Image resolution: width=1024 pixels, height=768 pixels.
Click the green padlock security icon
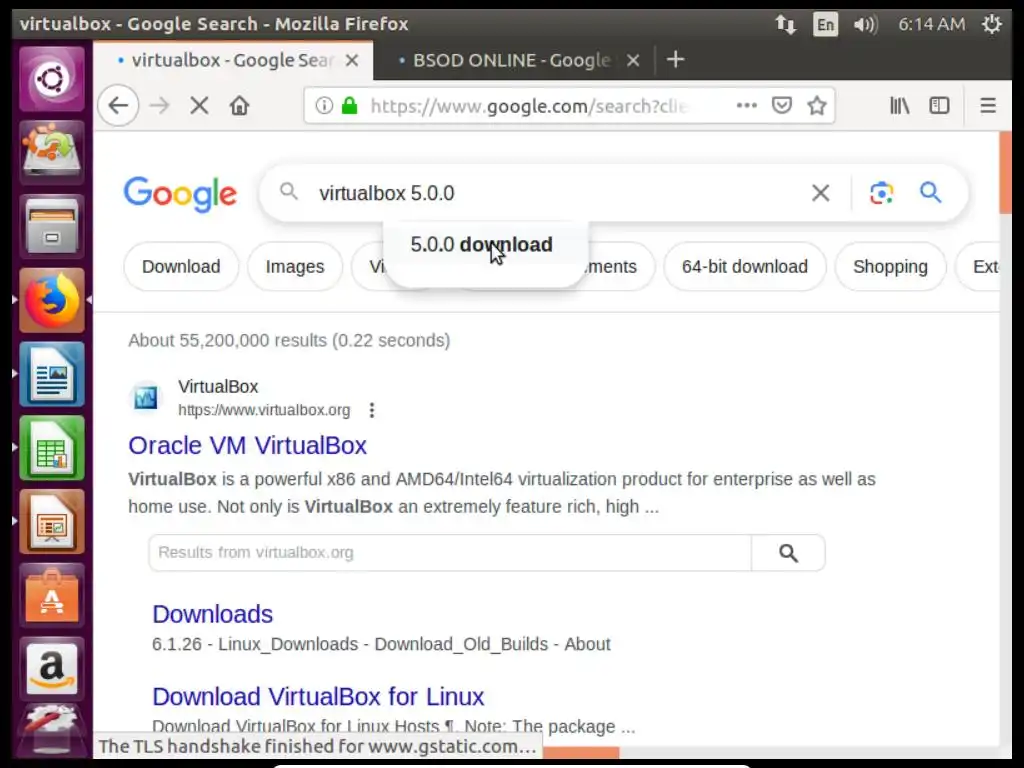[x=350, y=105]
